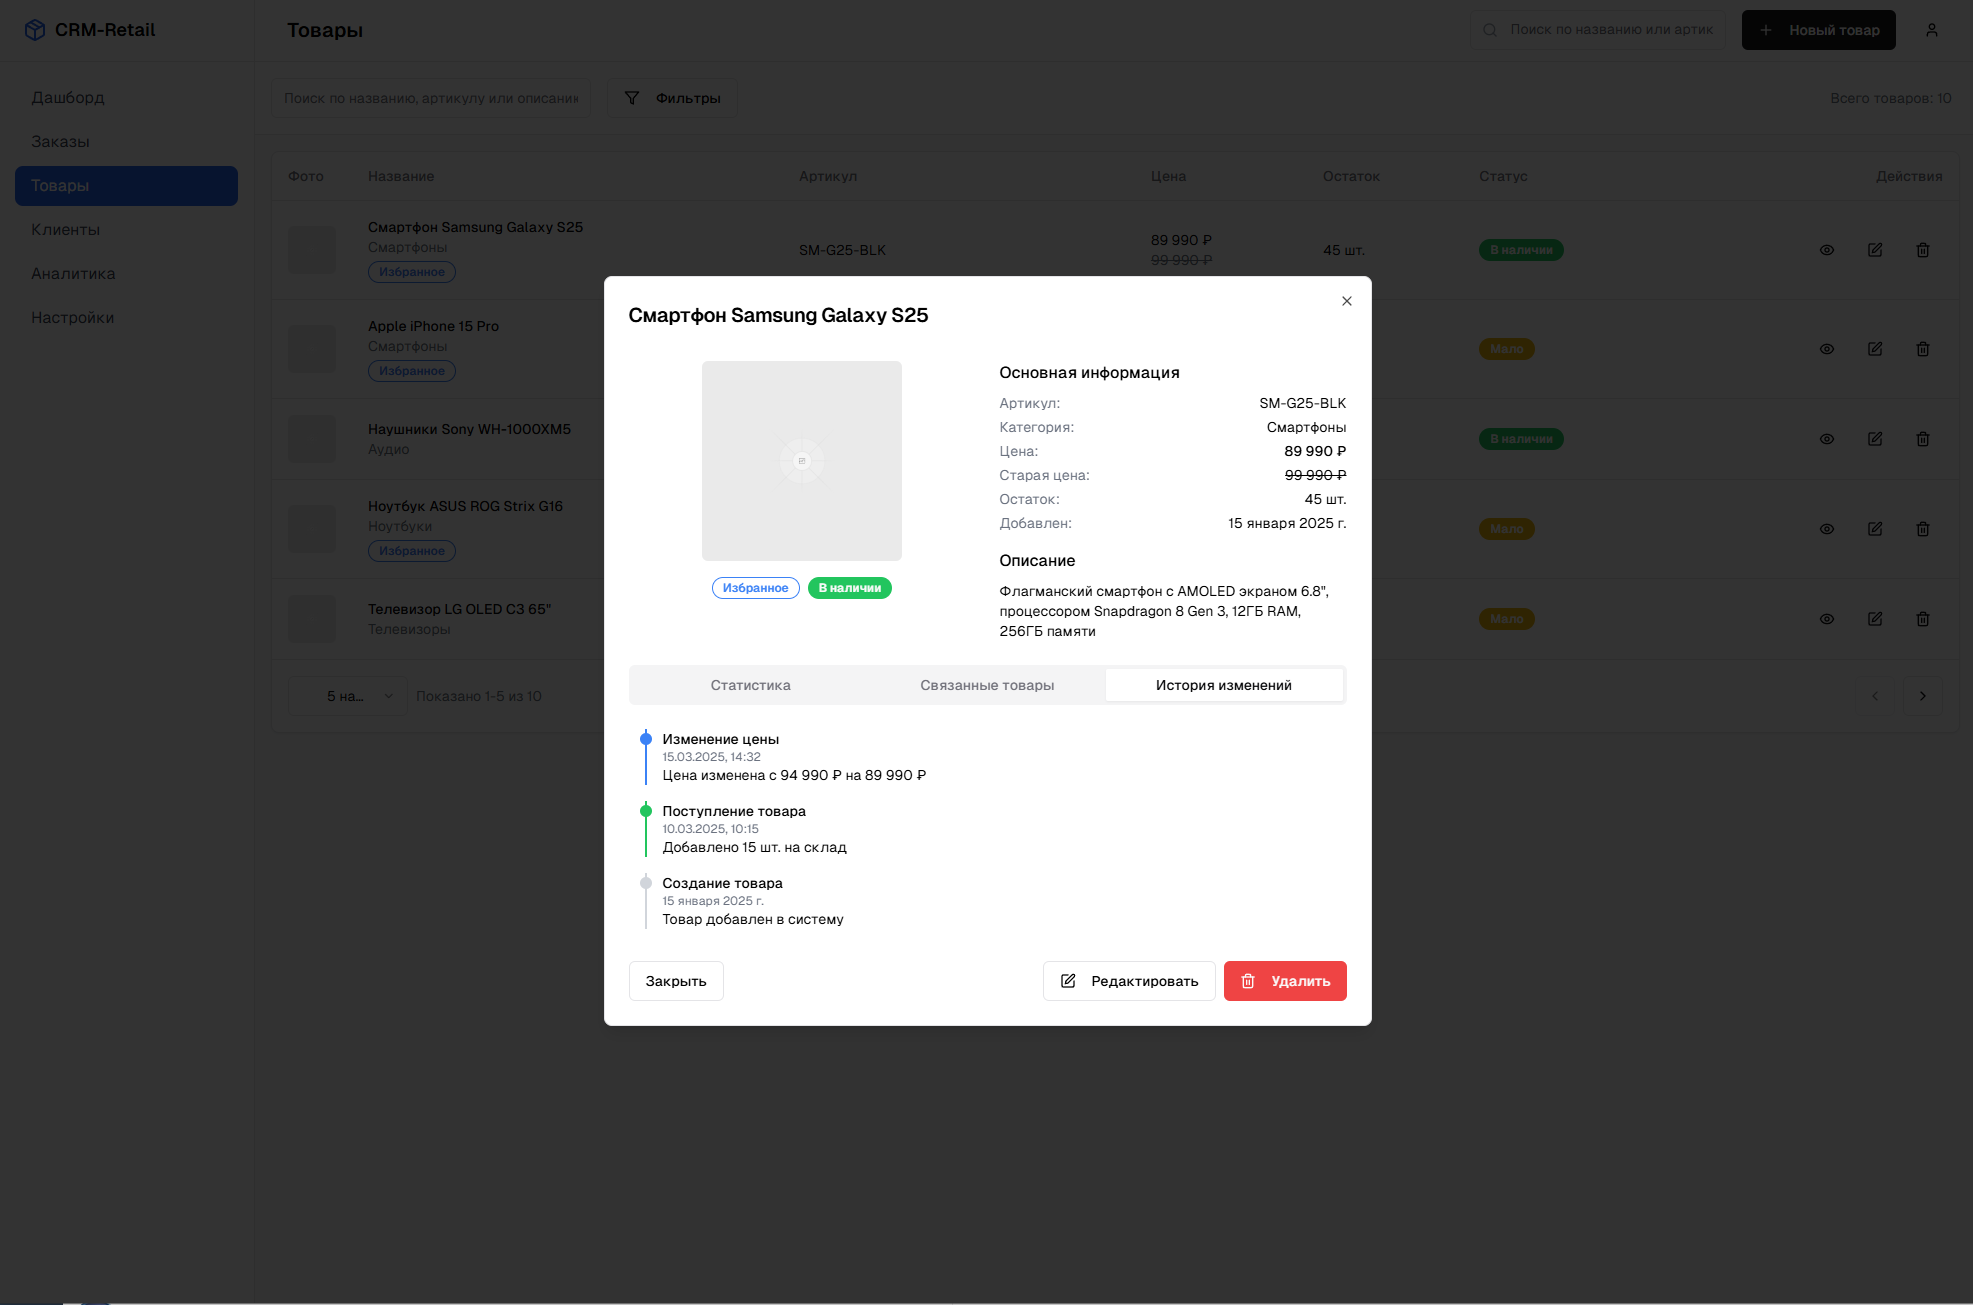Click the Остаток column header

[x=1351, y=176]
